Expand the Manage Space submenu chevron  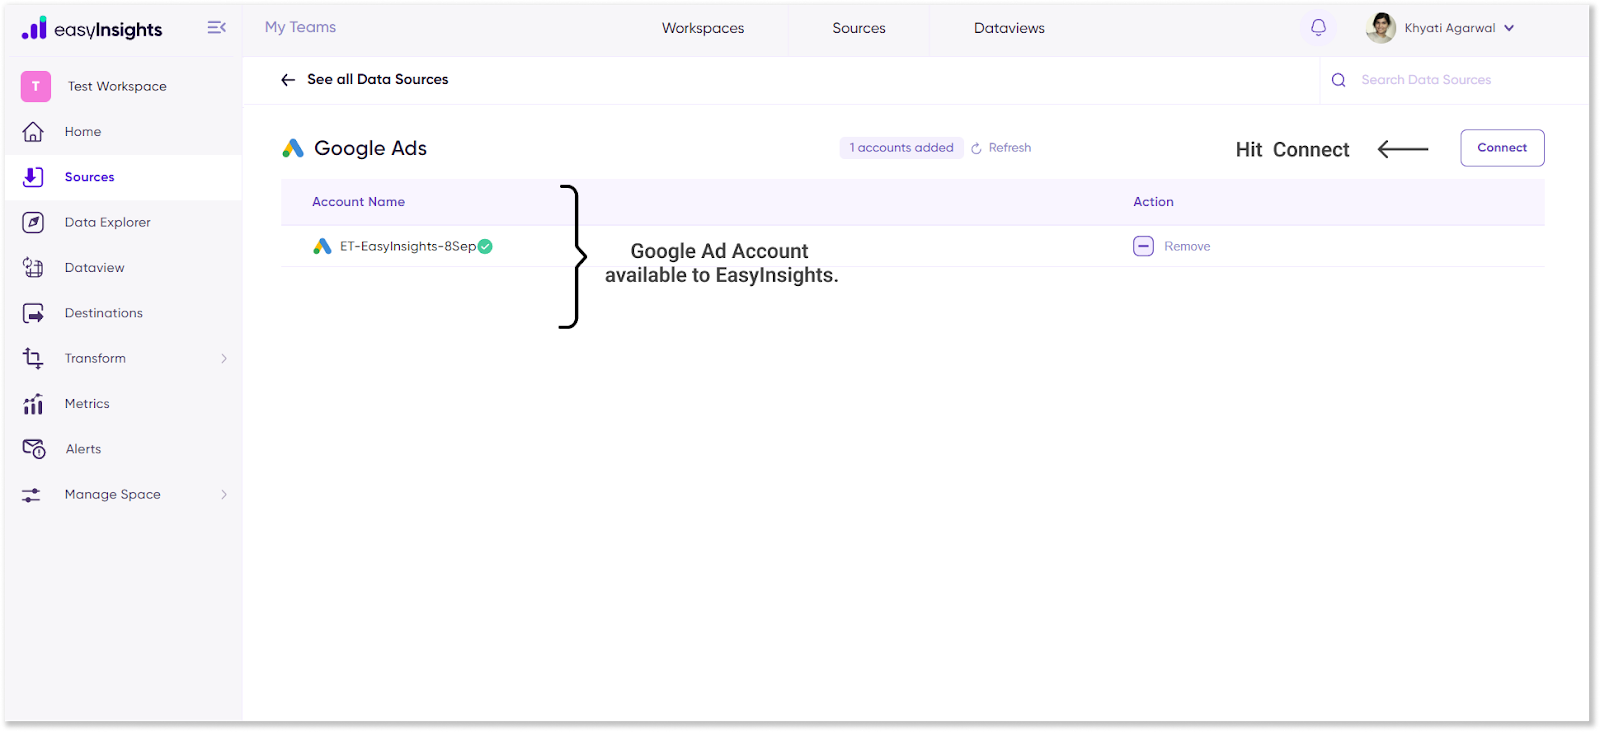tap(224, 495)
